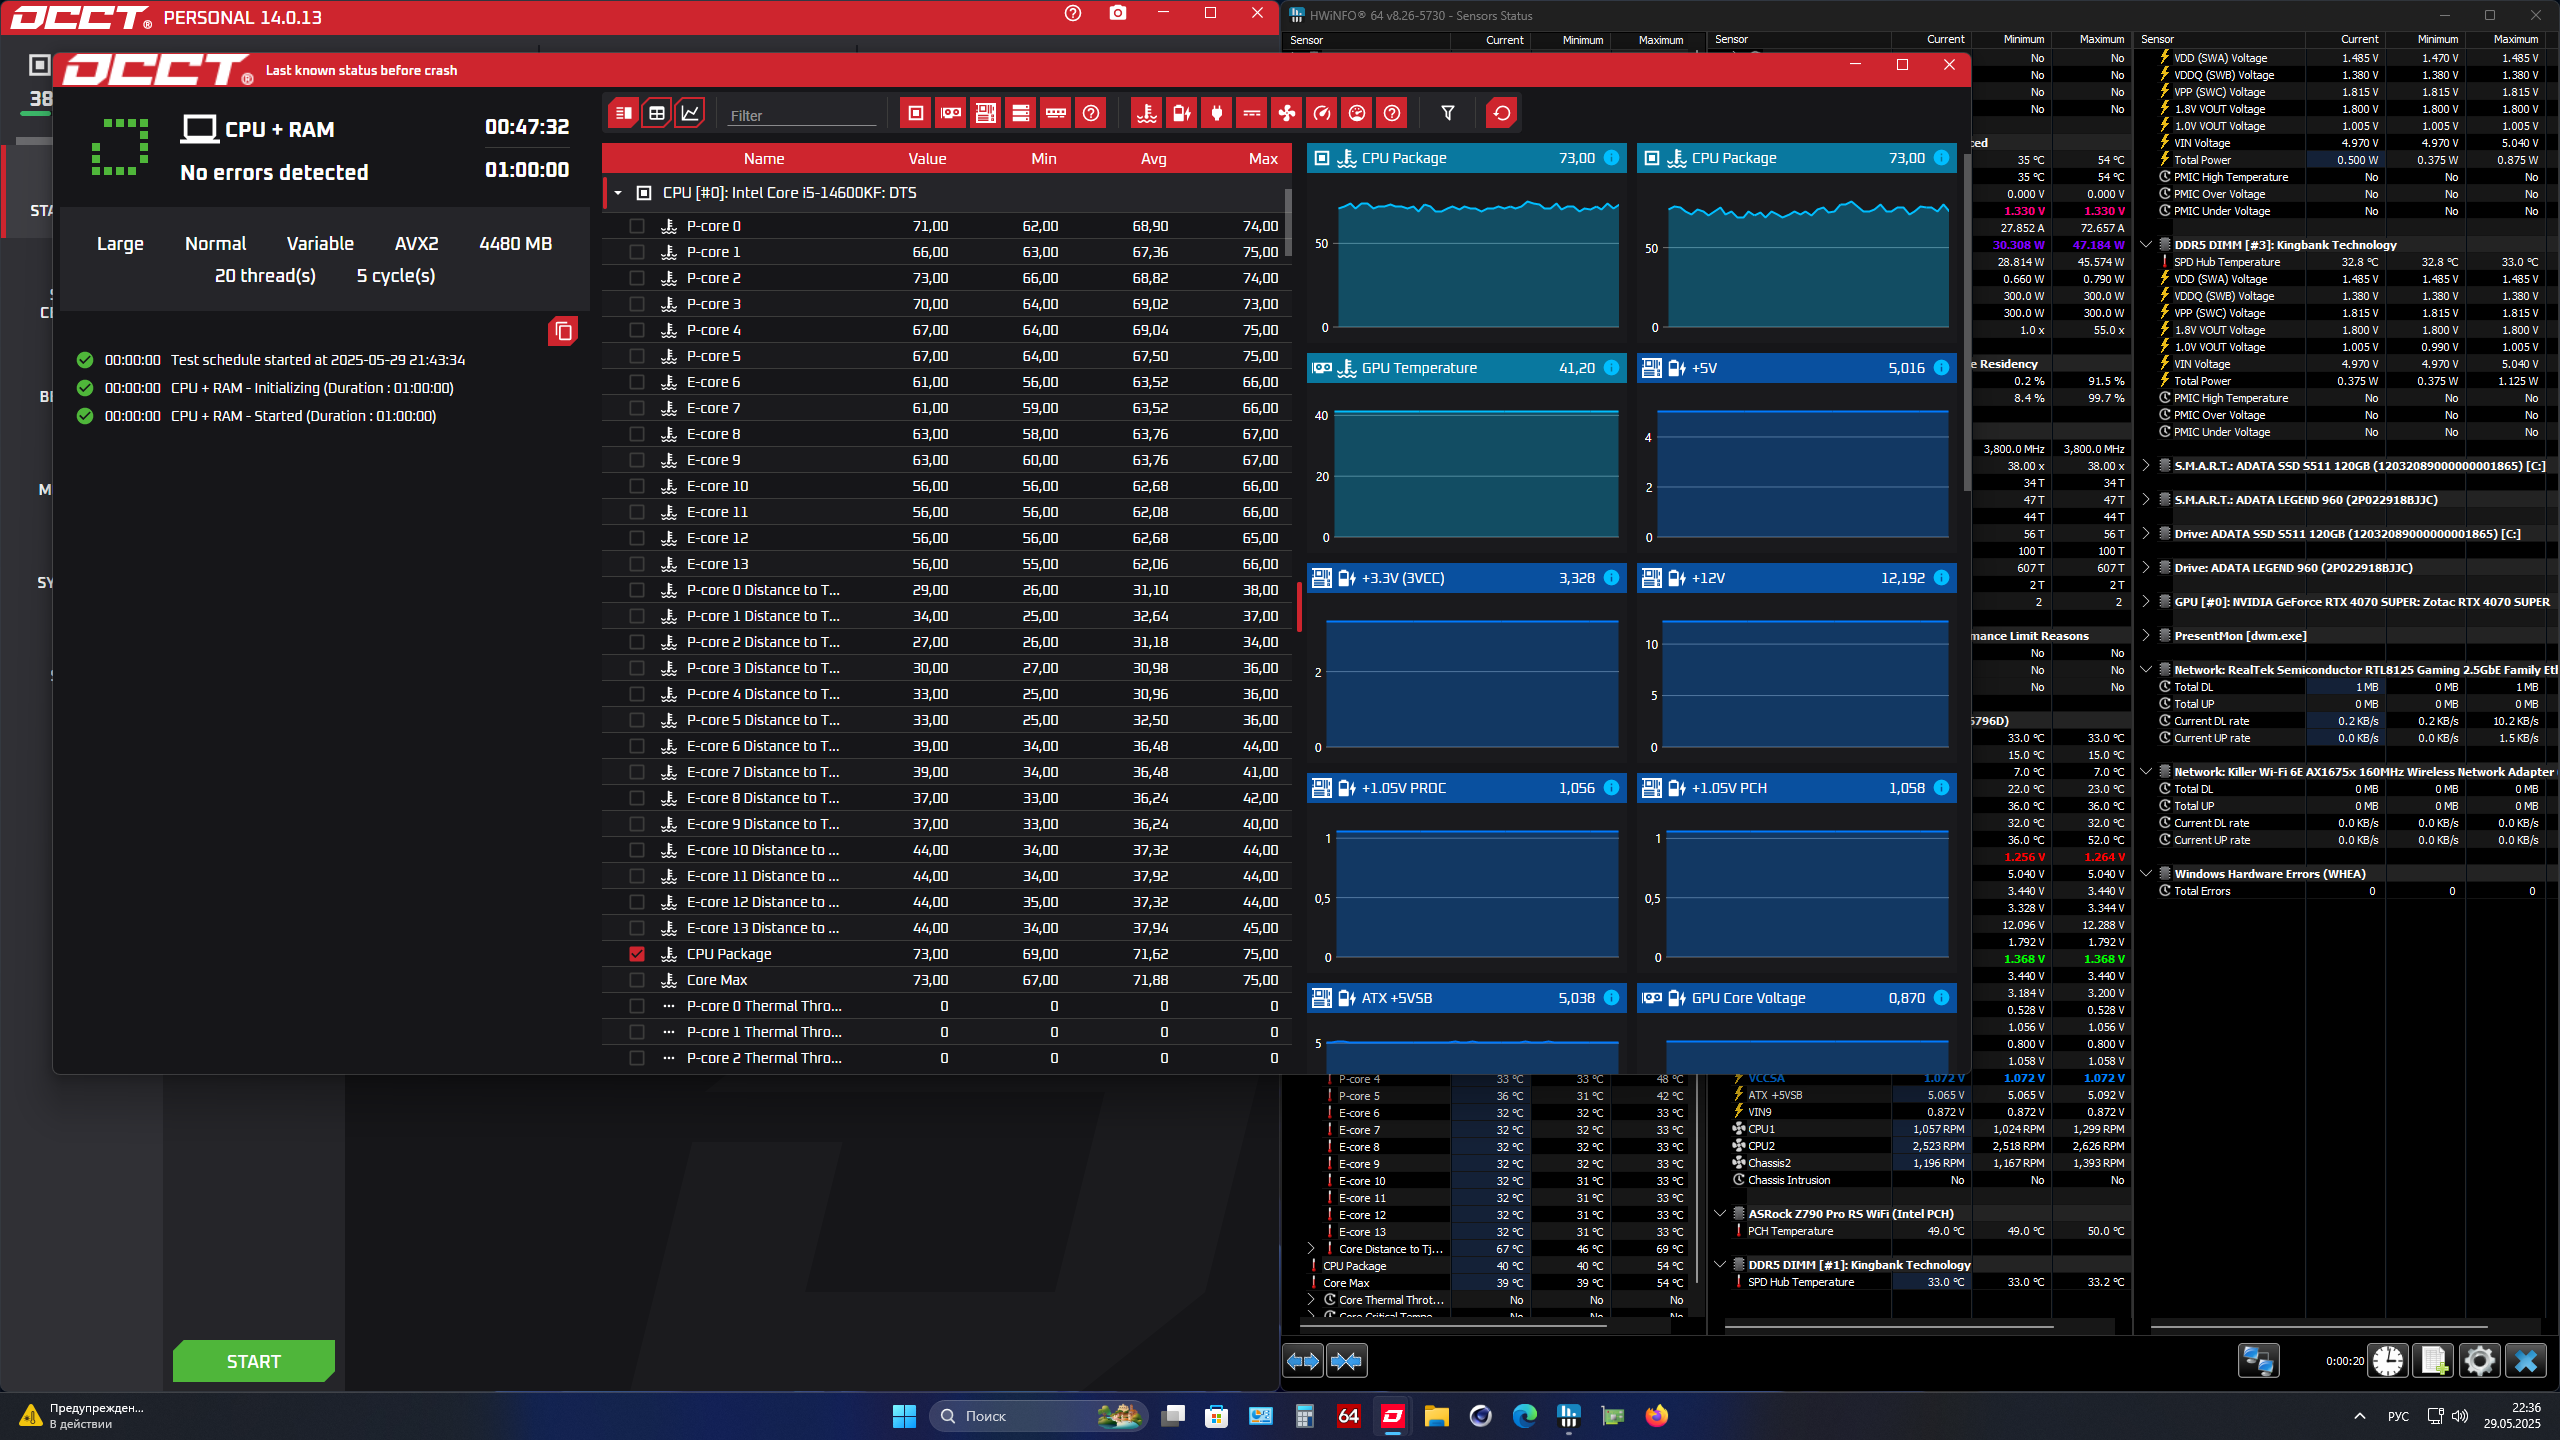This screenshot has height=1440, width=2560.
Task: Open HWiNFO settings gear icon
Action: coord(2479,1360)
